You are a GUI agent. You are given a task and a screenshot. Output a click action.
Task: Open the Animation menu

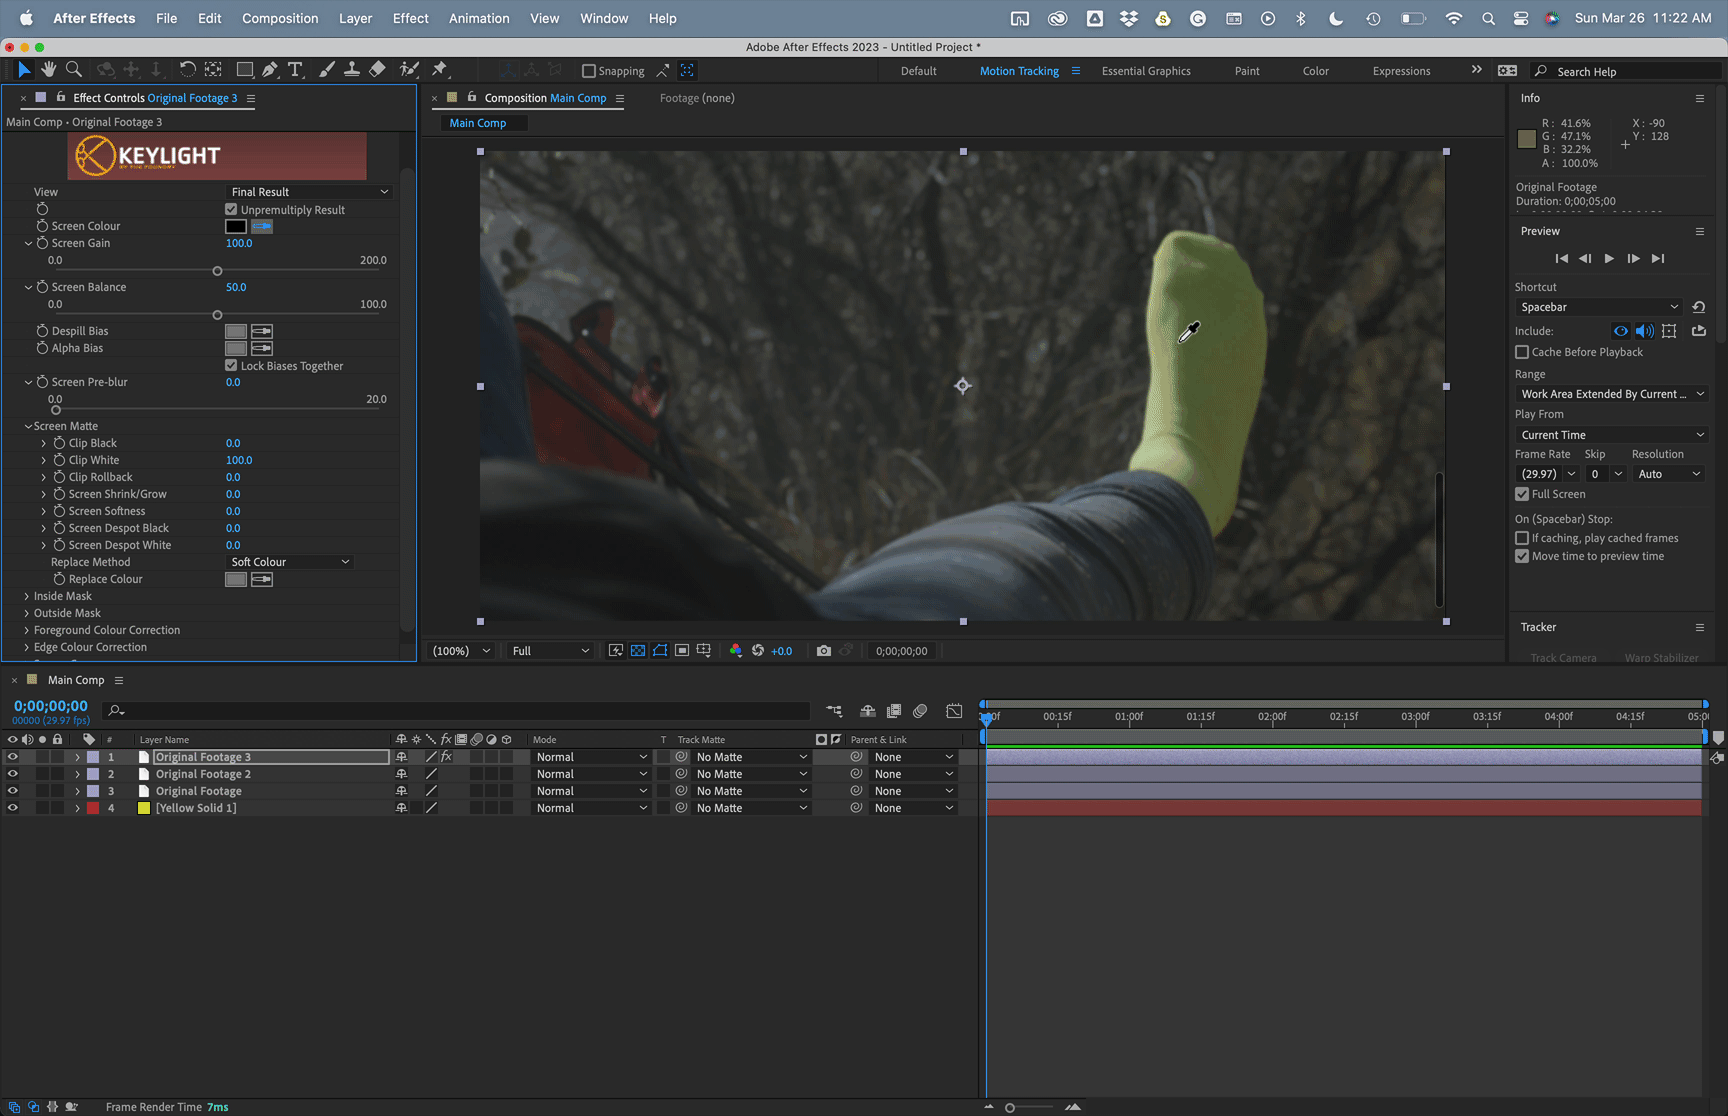[x=479, y=18]
